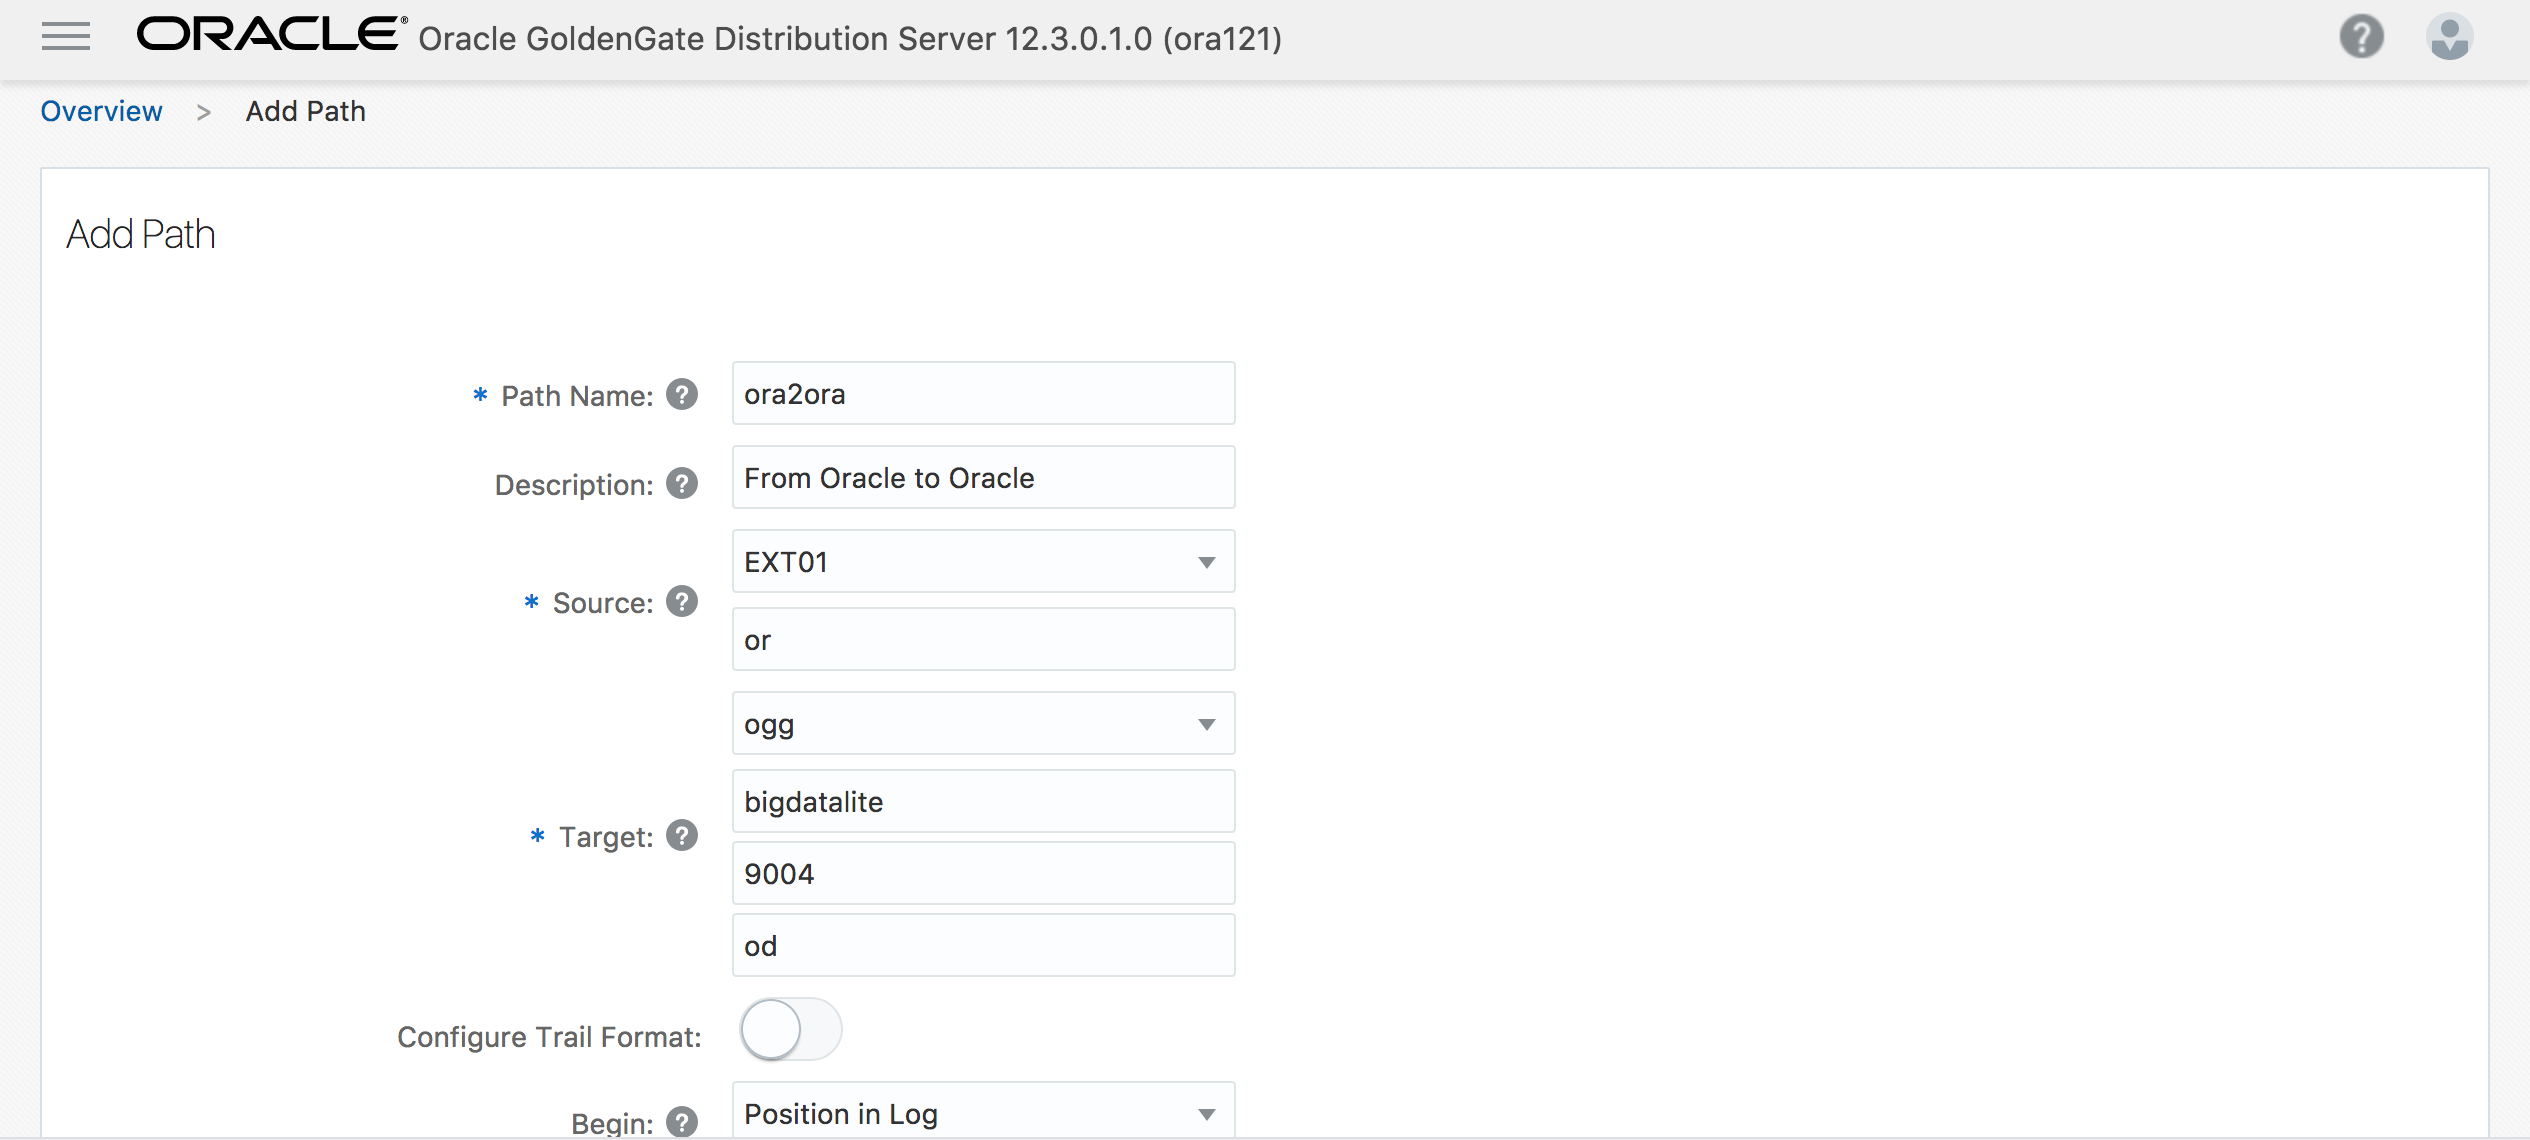The image size is (2530, 1140).
Task: Click the help icon next to Target
Action: (x=682, y=835)
